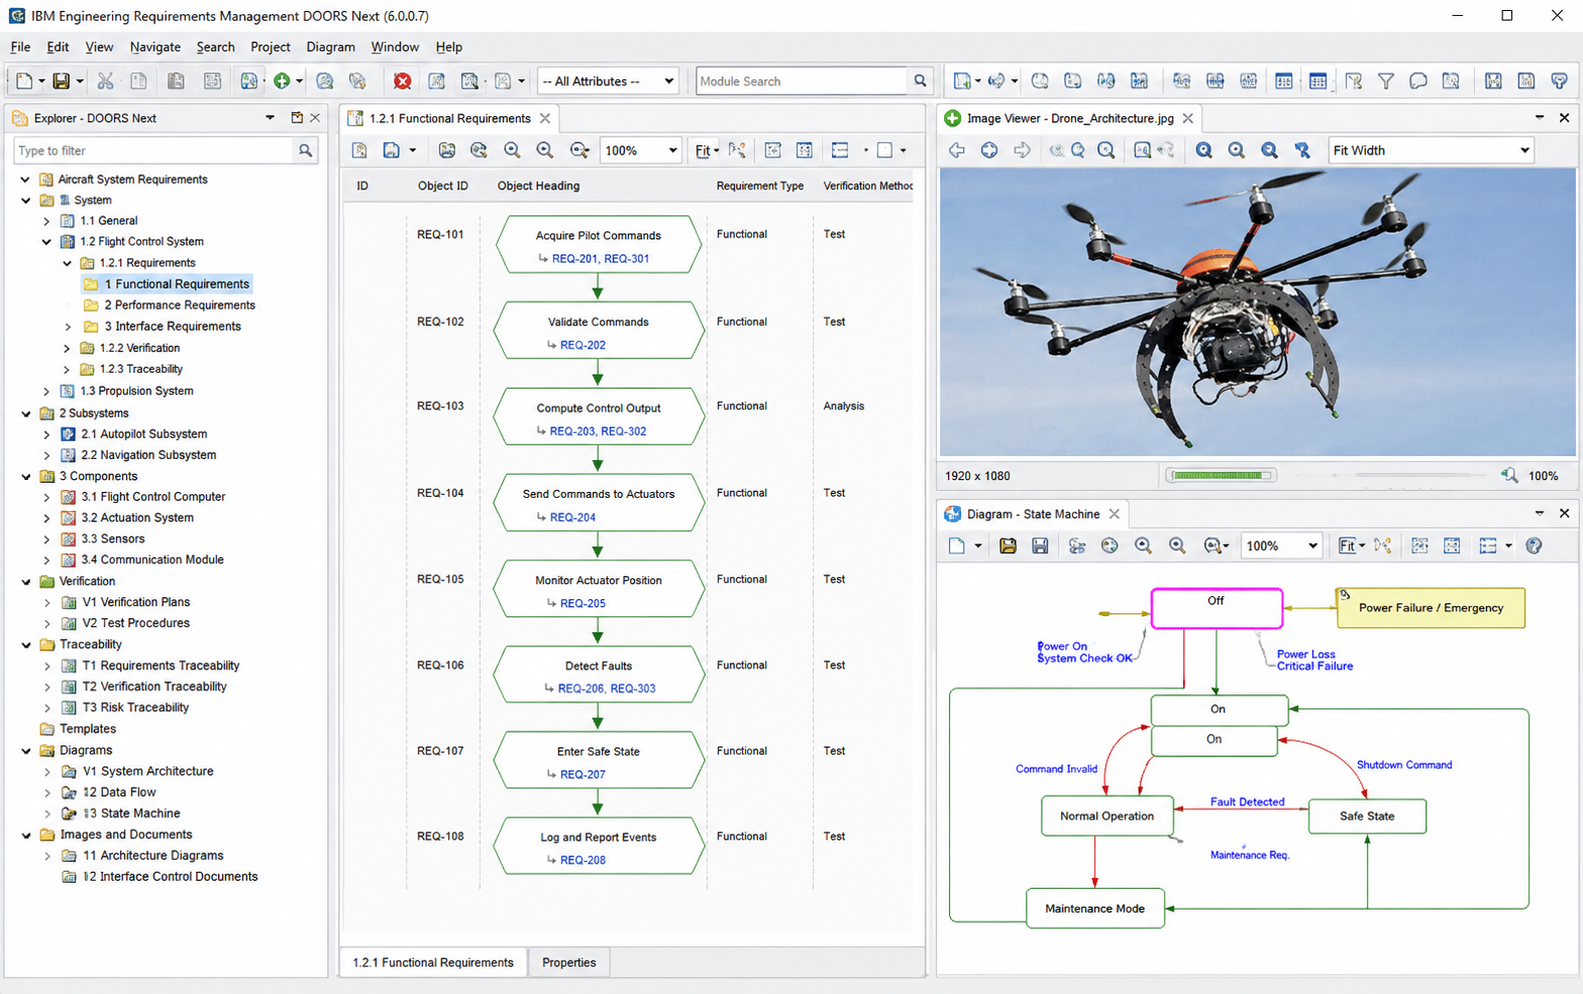Expand the 3.1 Flight Control Computer node
The height and width of the screenshot is (994, 1583).
point(46,497)
